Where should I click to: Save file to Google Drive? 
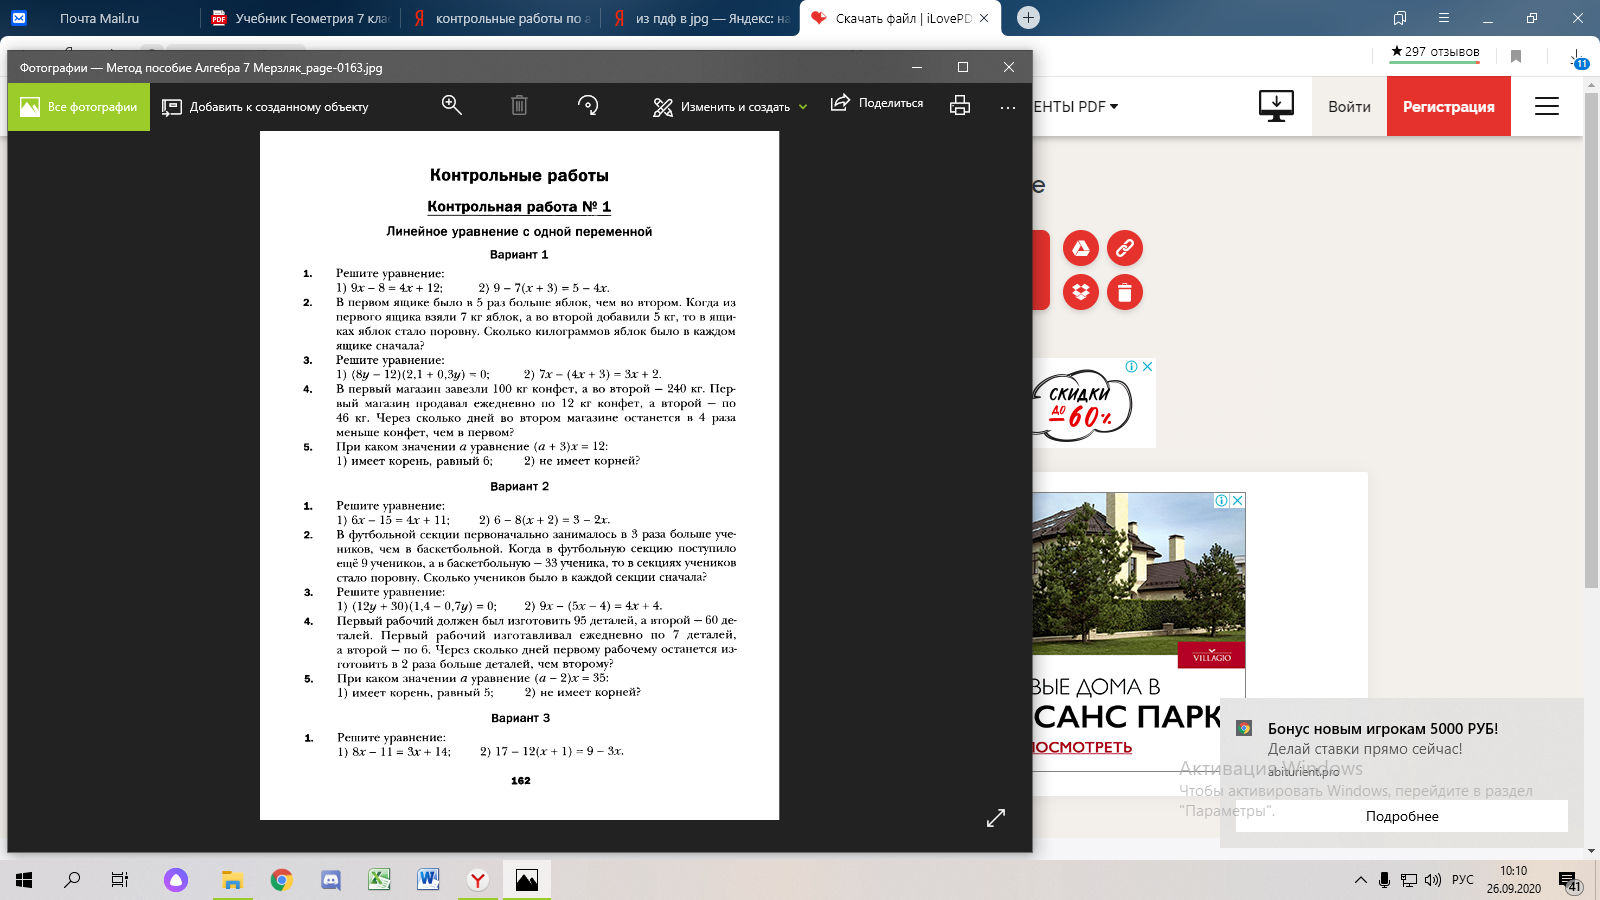point(1081,248)
